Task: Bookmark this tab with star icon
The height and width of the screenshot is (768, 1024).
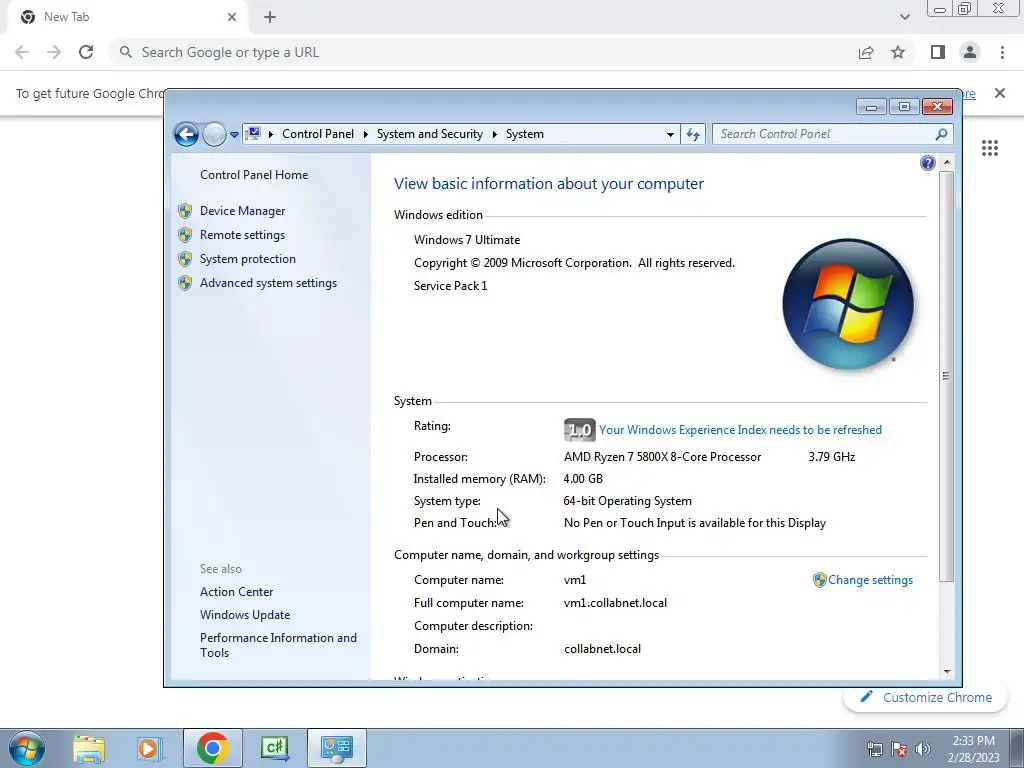Action: [898, 52]
